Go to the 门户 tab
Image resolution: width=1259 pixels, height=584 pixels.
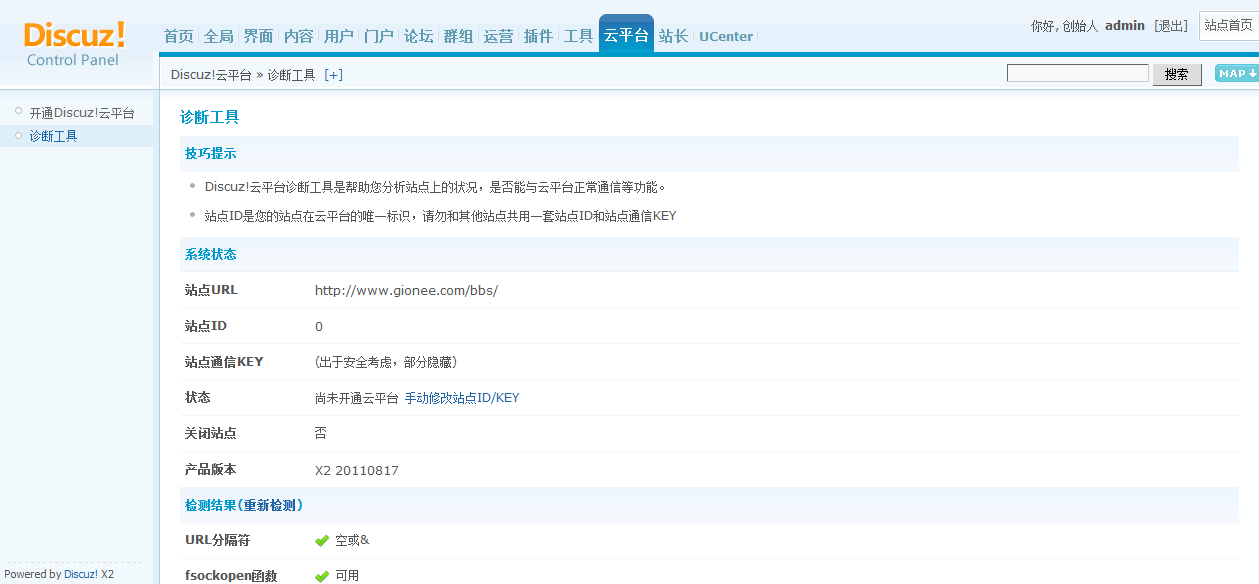coord(378,36)
